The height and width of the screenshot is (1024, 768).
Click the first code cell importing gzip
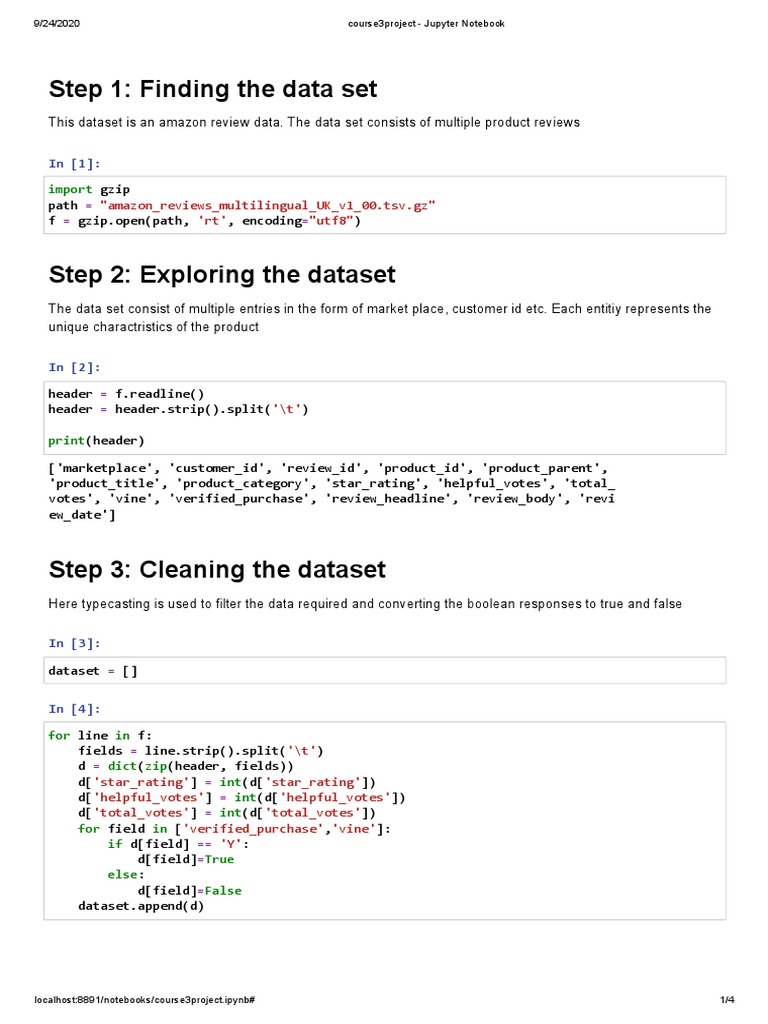(385, 205)
